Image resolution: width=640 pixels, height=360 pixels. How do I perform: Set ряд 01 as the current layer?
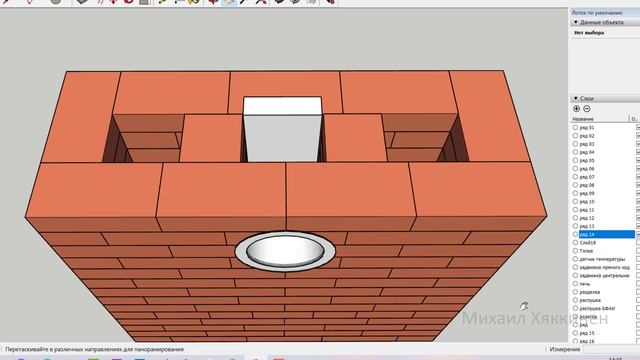tap(575, 128)
